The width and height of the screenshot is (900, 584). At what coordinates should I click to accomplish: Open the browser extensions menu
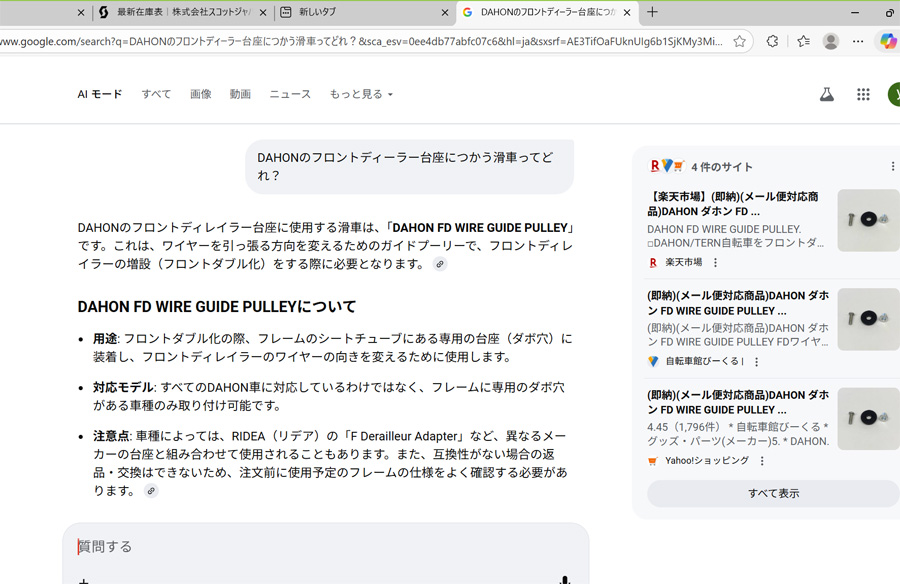coord(772,42)
